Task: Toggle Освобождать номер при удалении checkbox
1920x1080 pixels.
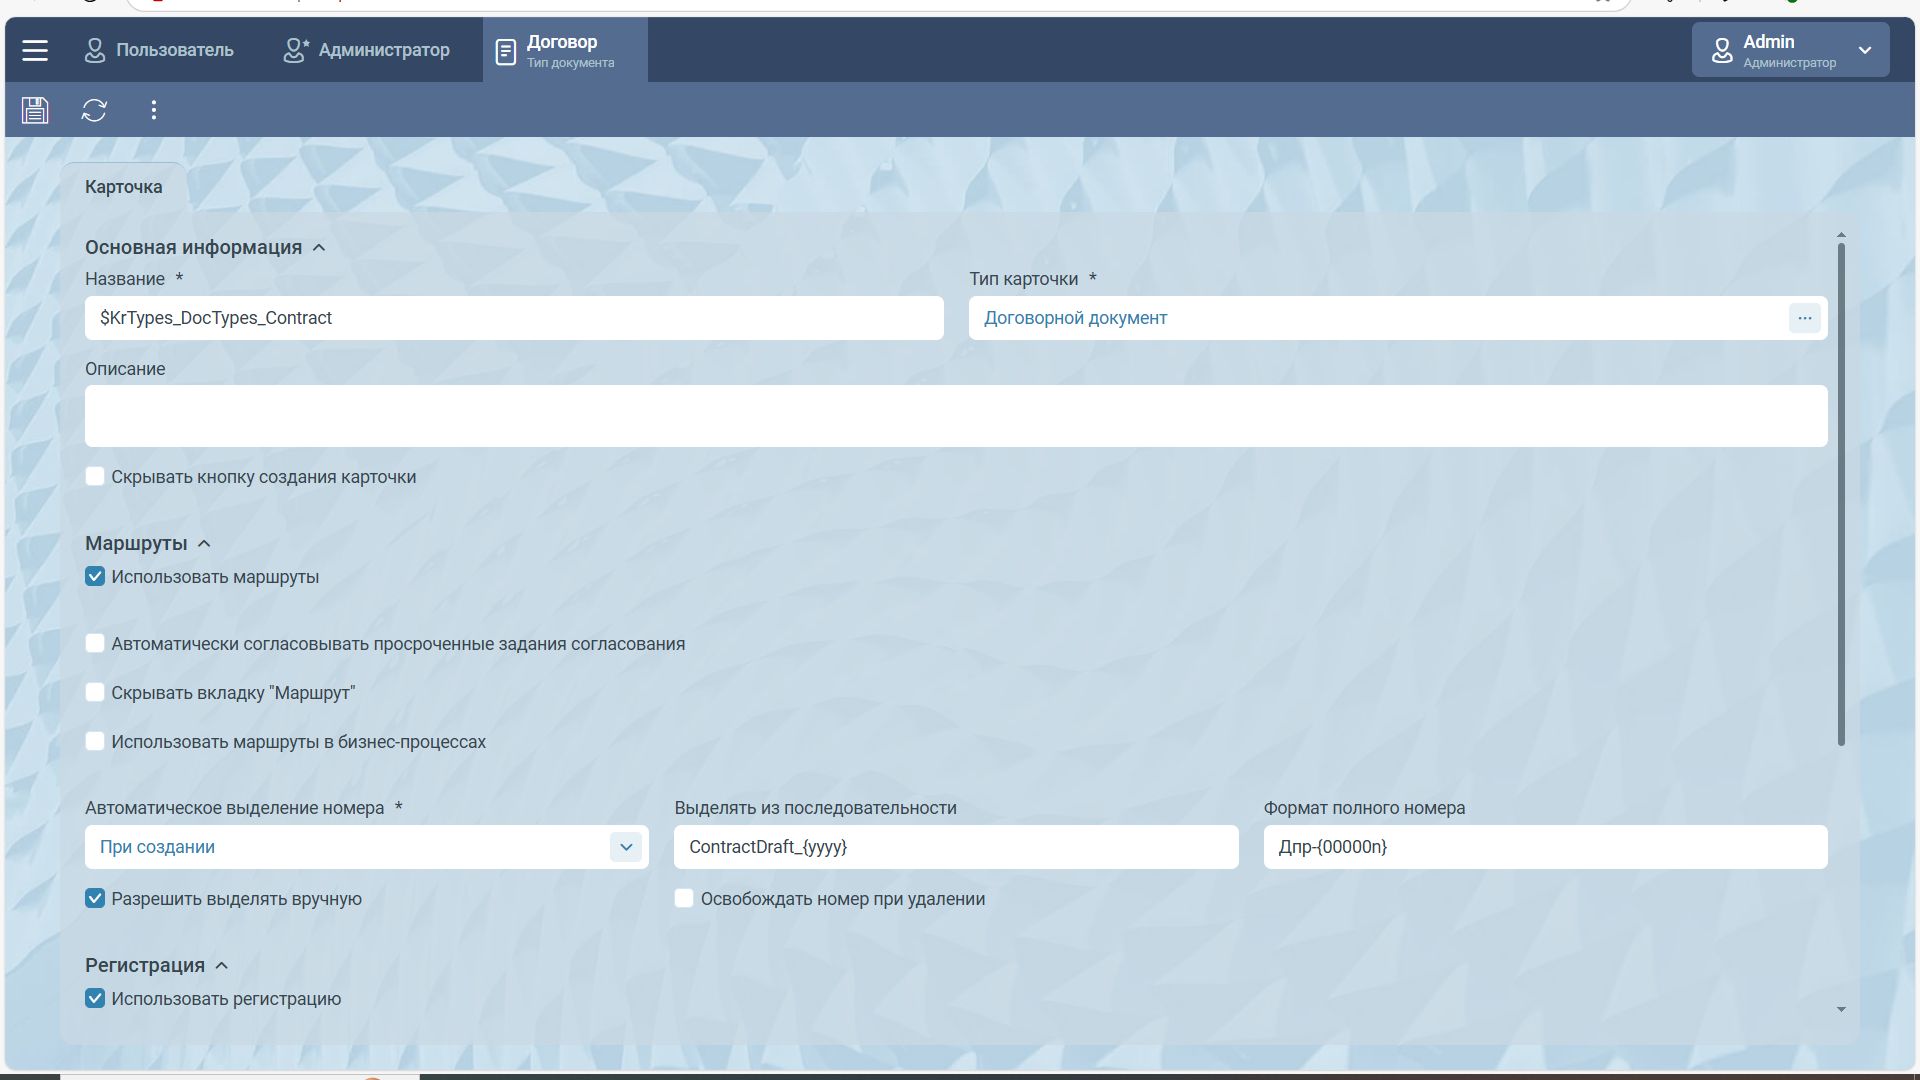Action: click(684, 899)
